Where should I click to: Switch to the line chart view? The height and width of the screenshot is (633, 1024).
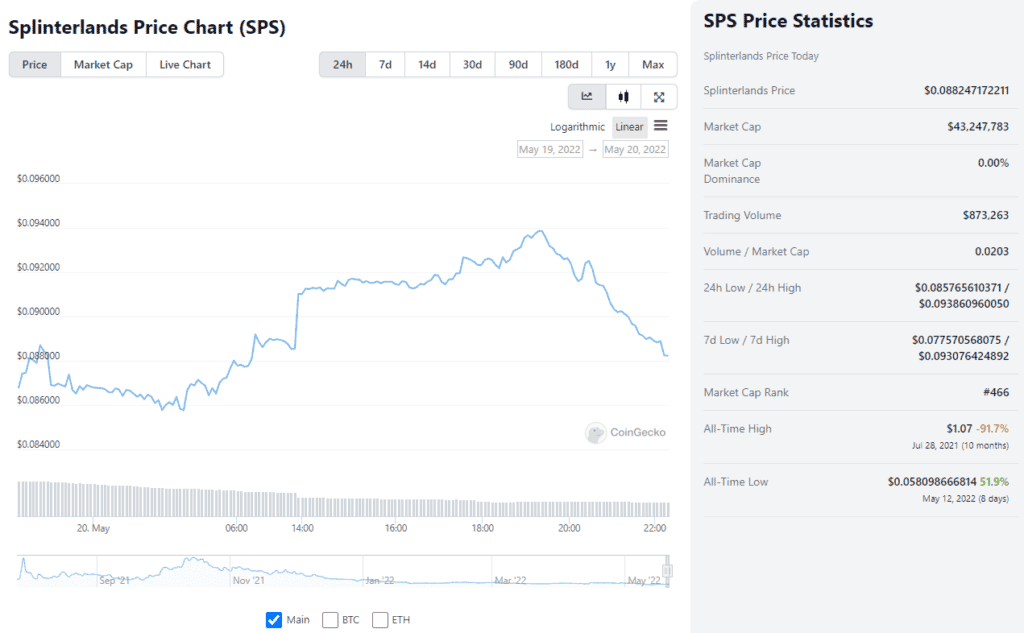[586, 97]
